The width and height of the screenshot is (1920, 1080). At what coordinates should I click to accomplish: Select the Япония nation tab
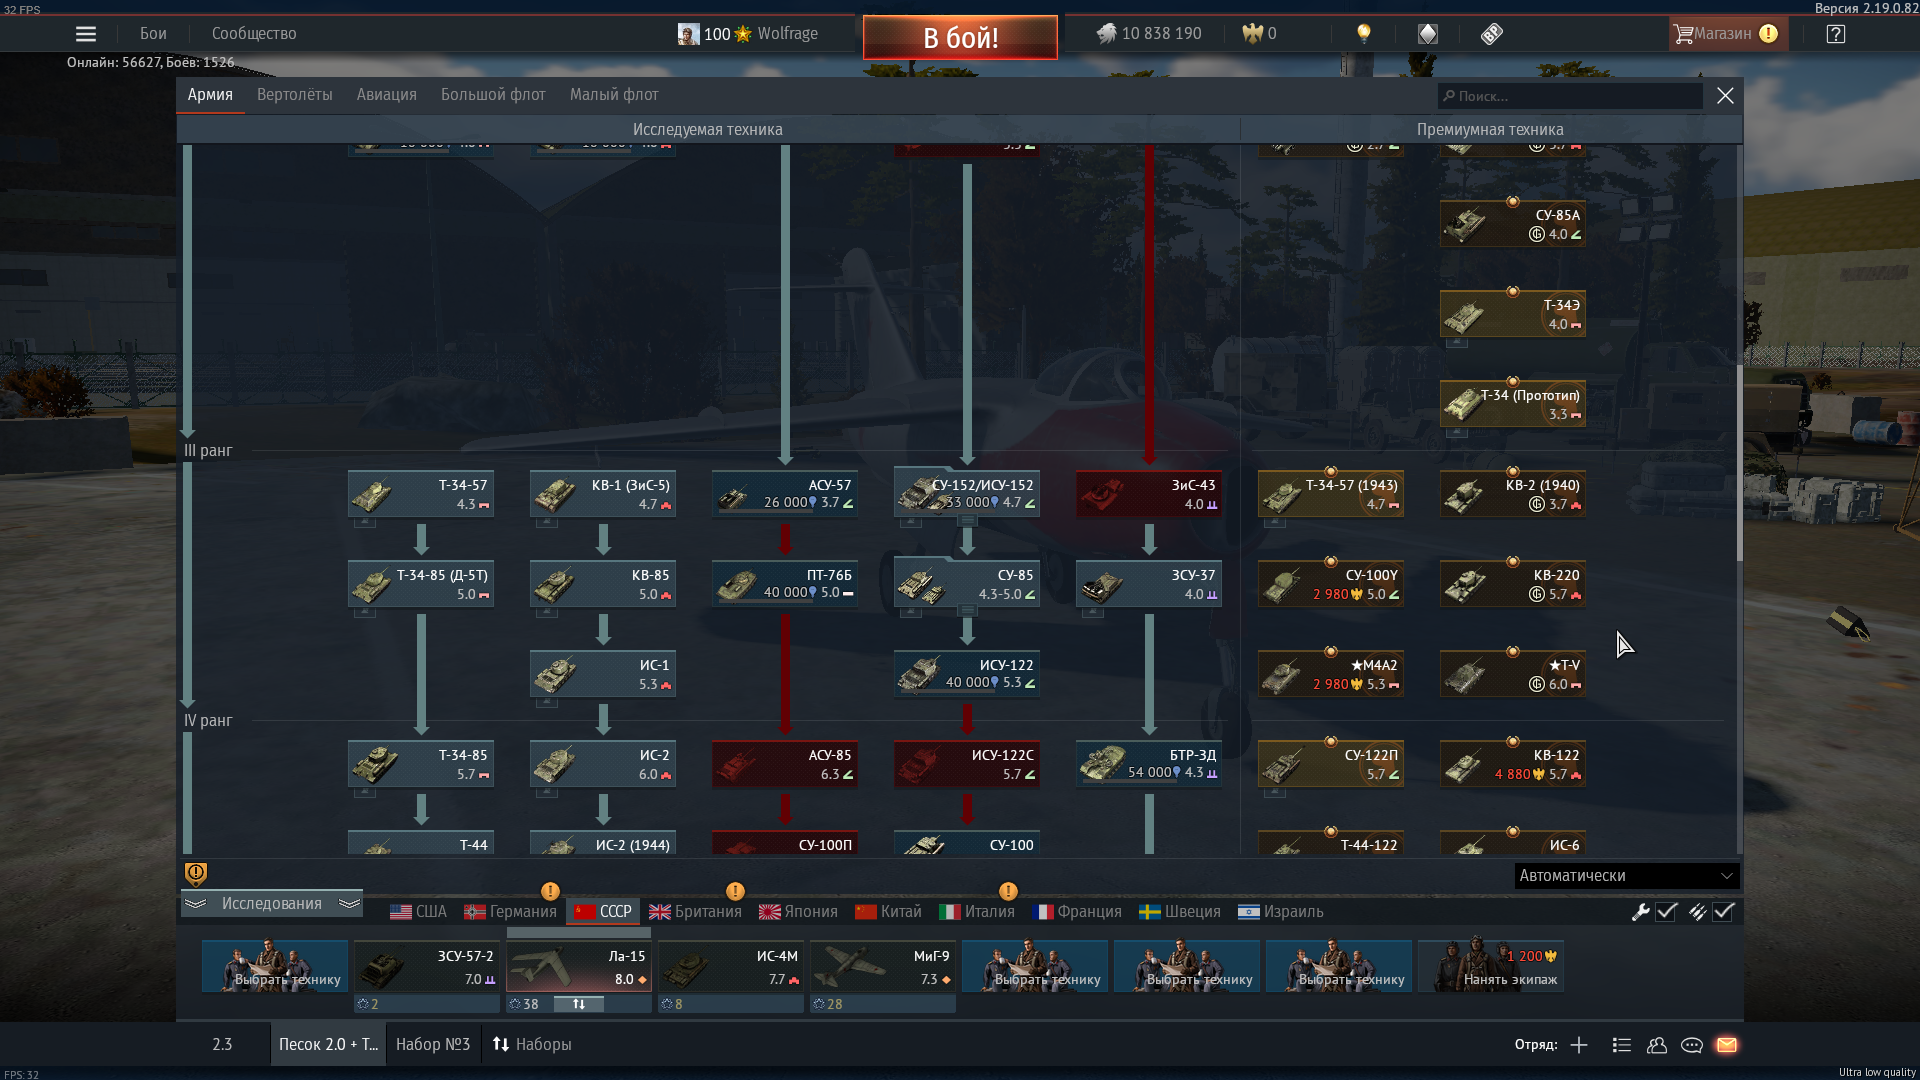(x=798, y=912)
